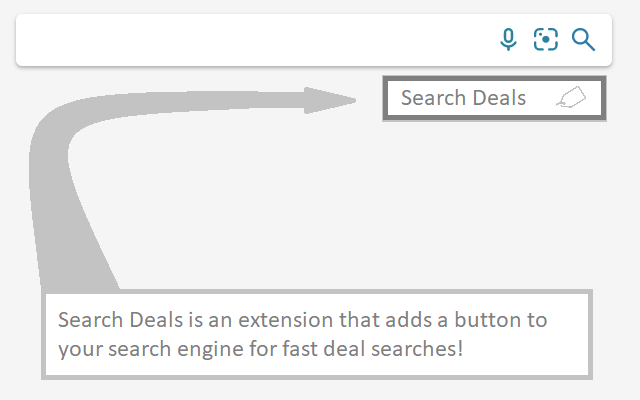640x400 pixels.
Task: Open image search via the camera lens icon
Action: coord(545,40)
